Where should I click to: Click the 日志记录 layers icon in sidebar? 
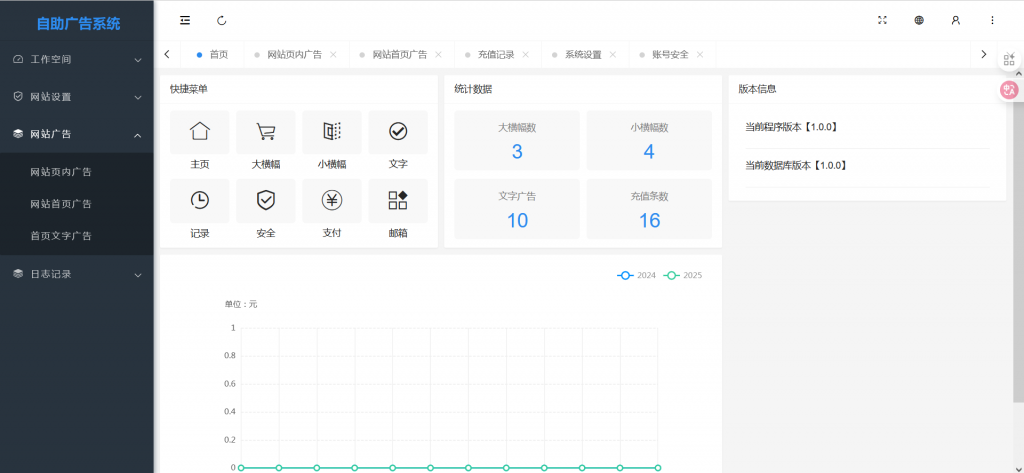click(18, 274)
